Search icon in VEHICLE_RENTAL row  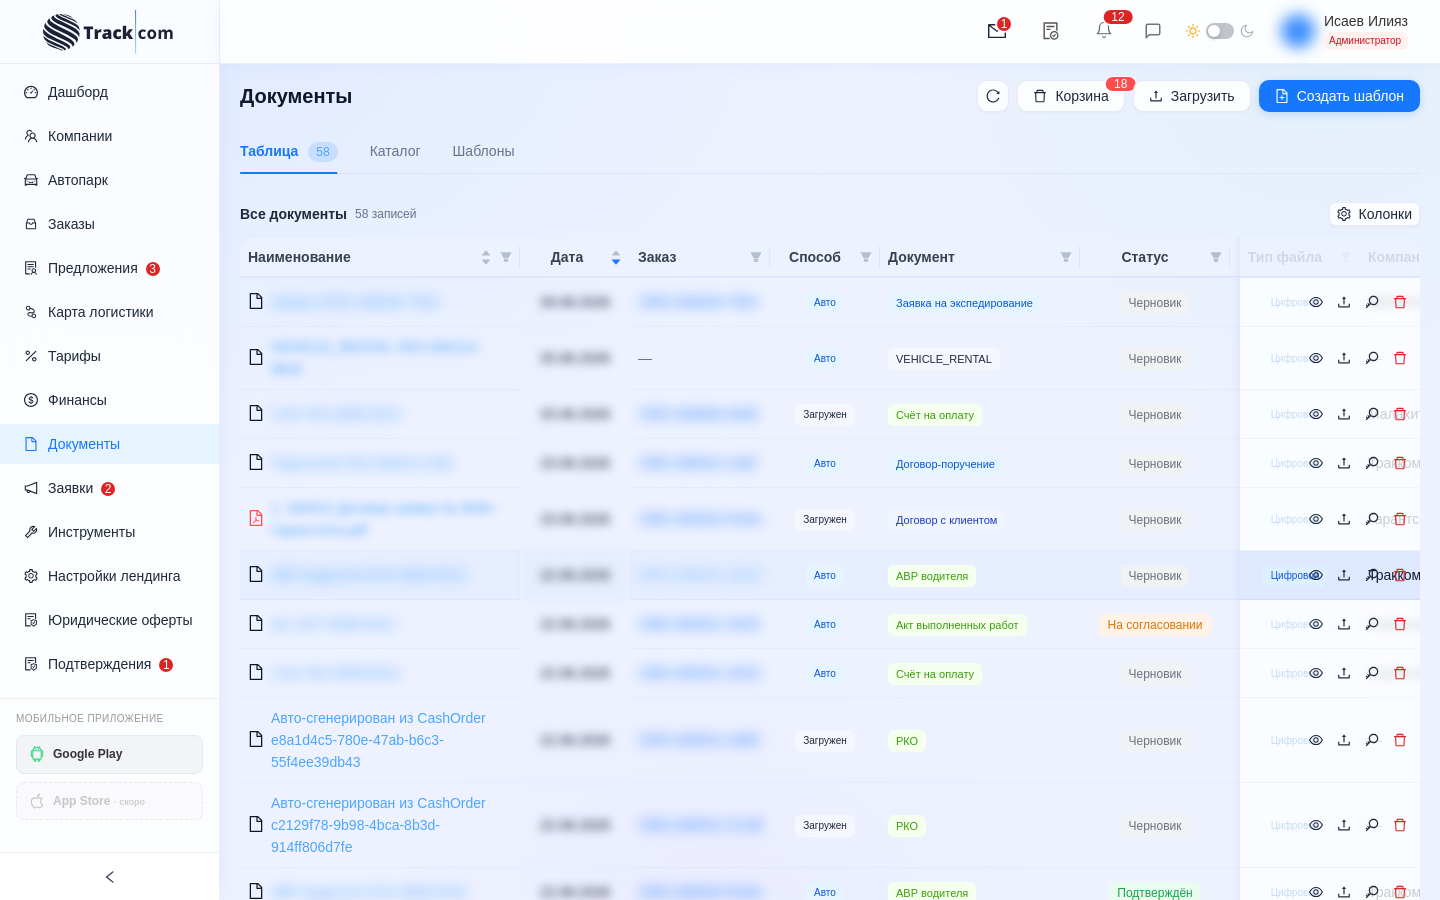(x=1372, y=358)
